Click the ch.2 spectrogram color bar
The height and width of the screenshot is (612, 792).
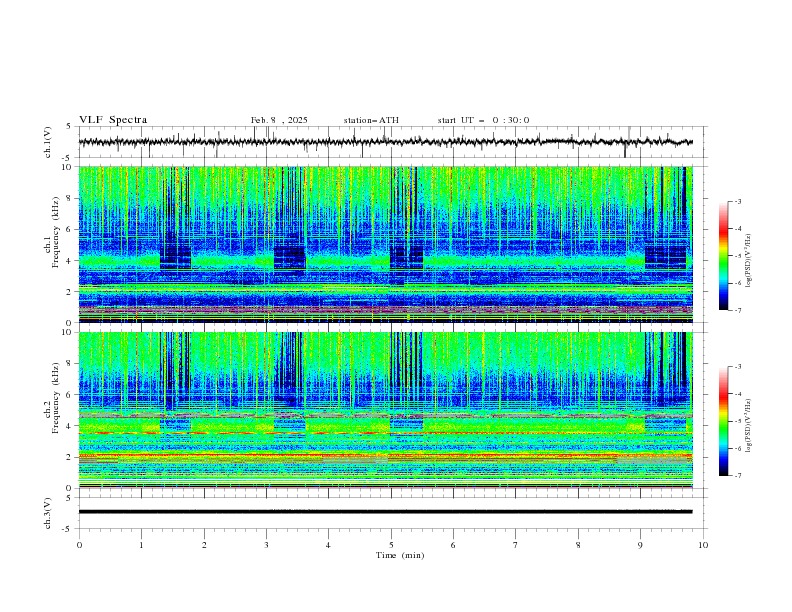[x=724, y=421]
